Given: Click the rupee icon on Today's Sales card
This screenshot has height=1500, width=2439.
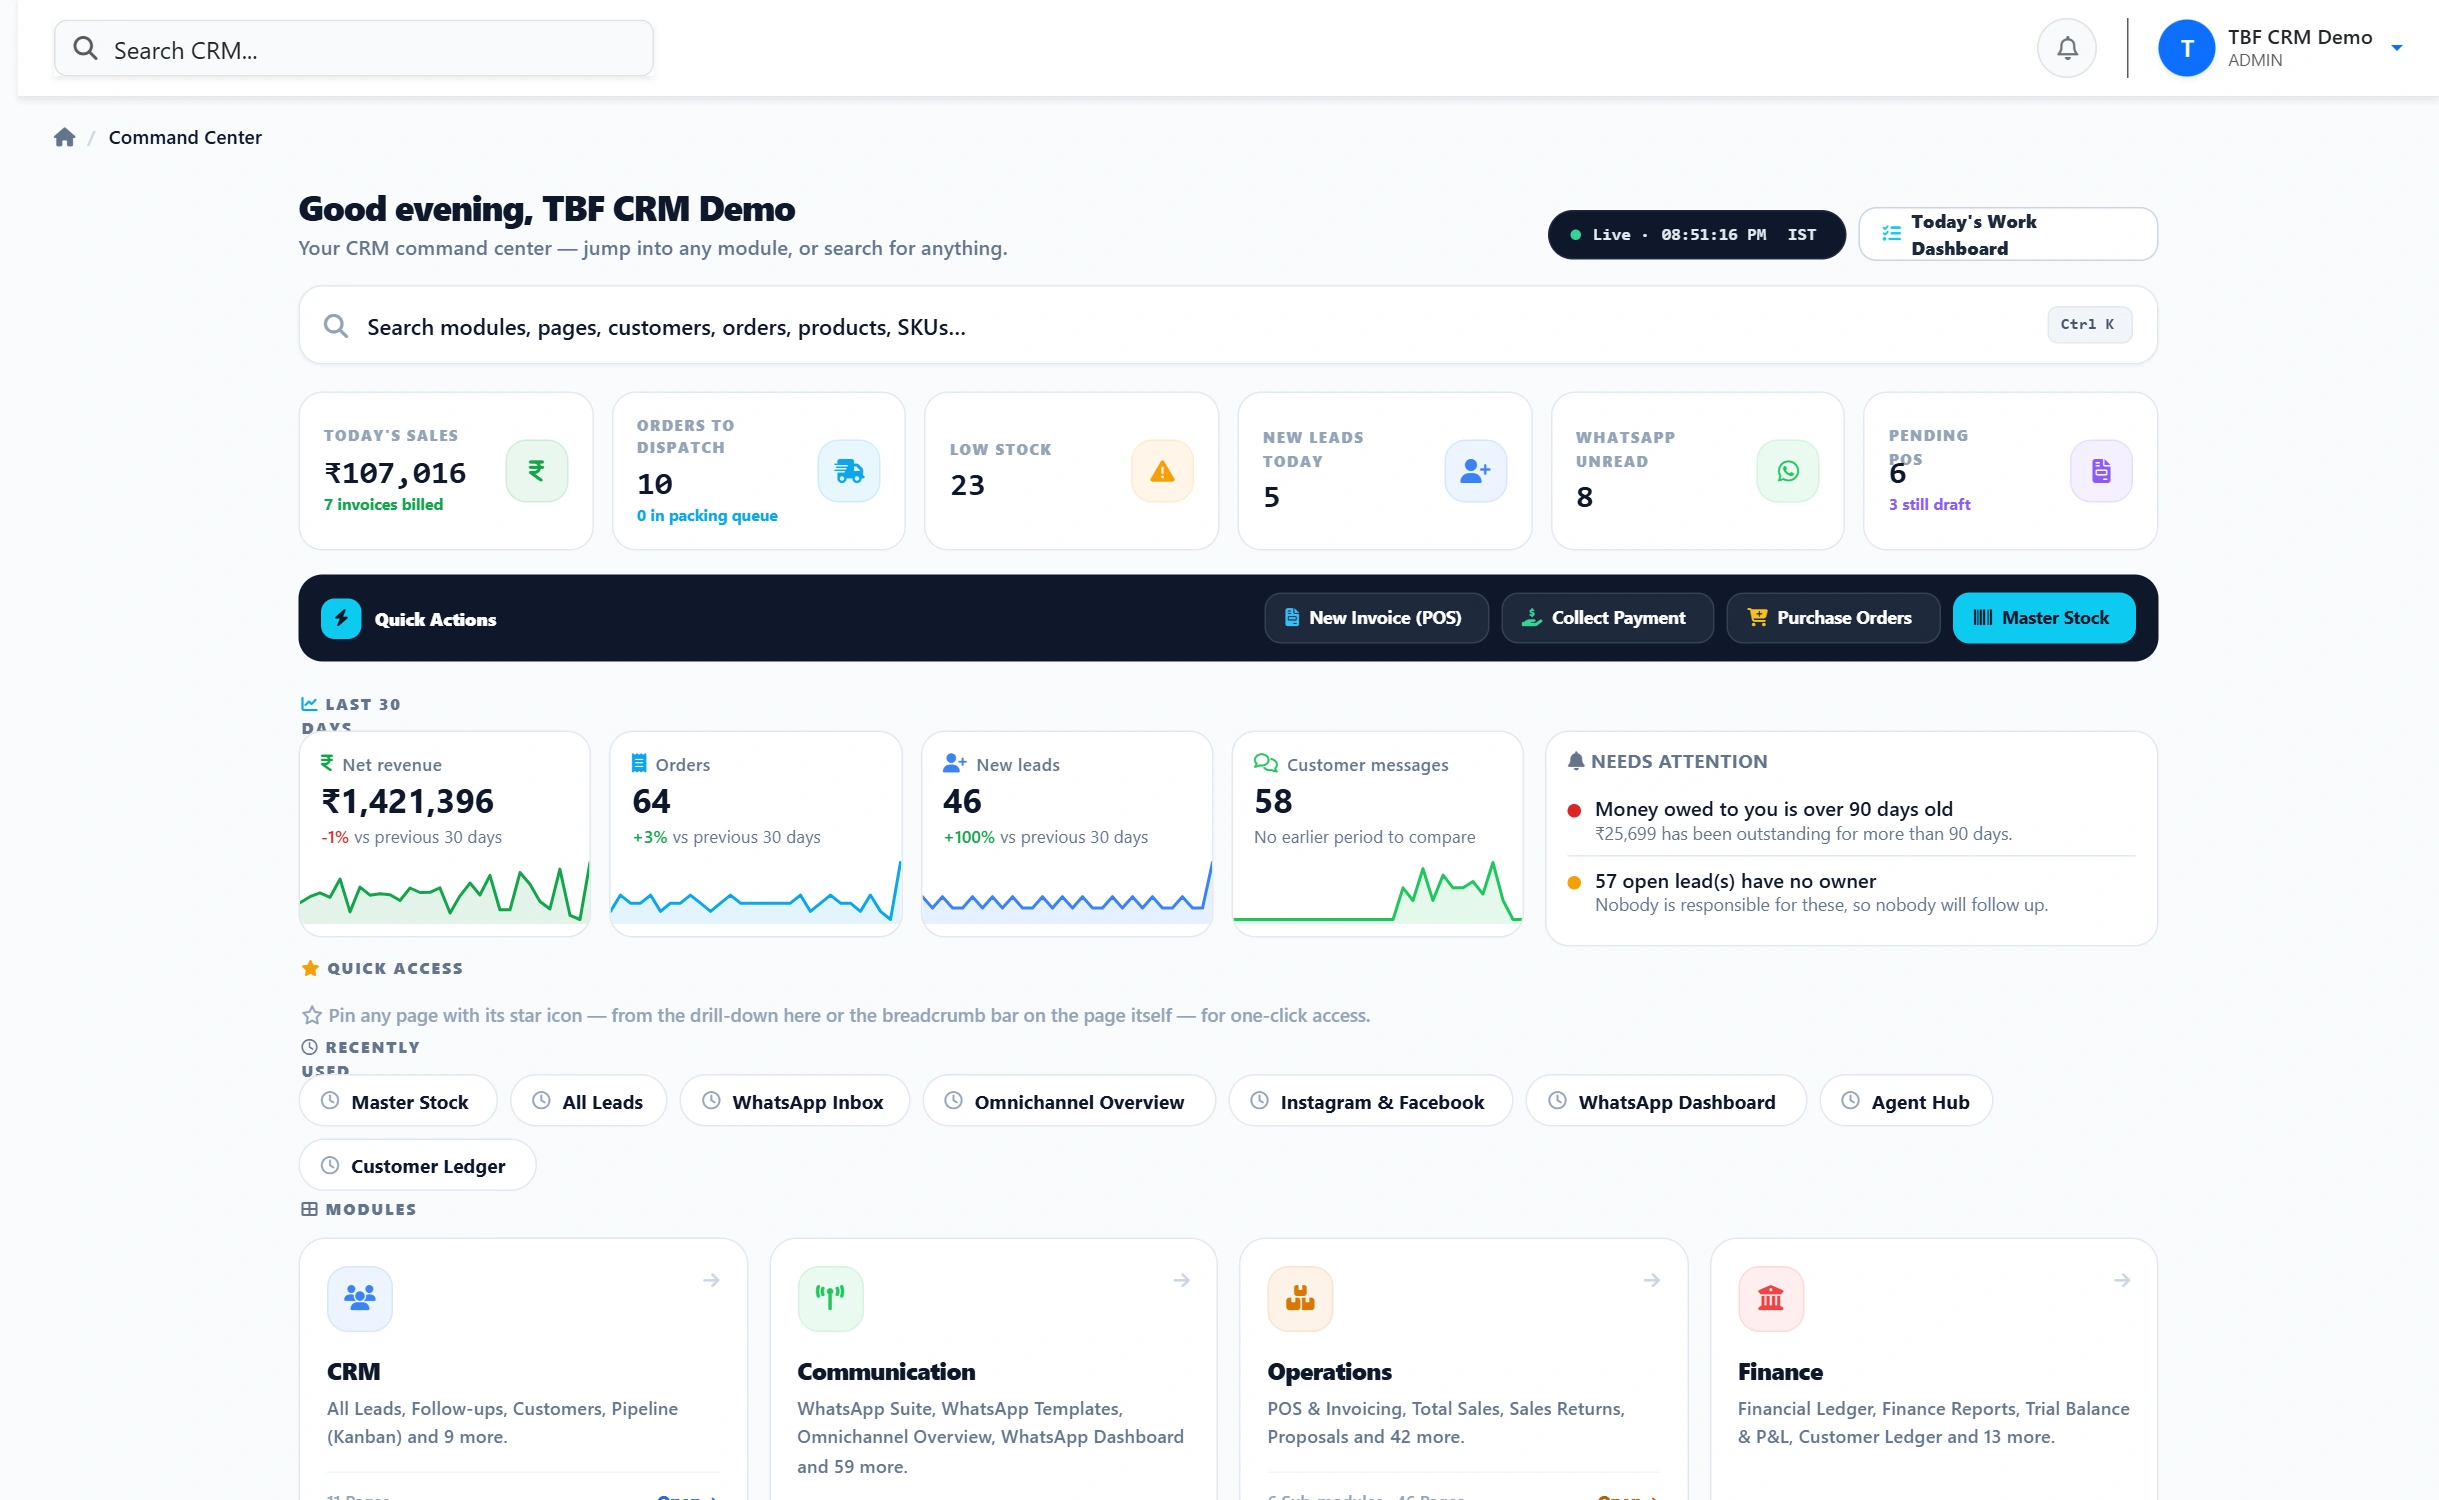Looking at the screenshot, I should (537, 471).
